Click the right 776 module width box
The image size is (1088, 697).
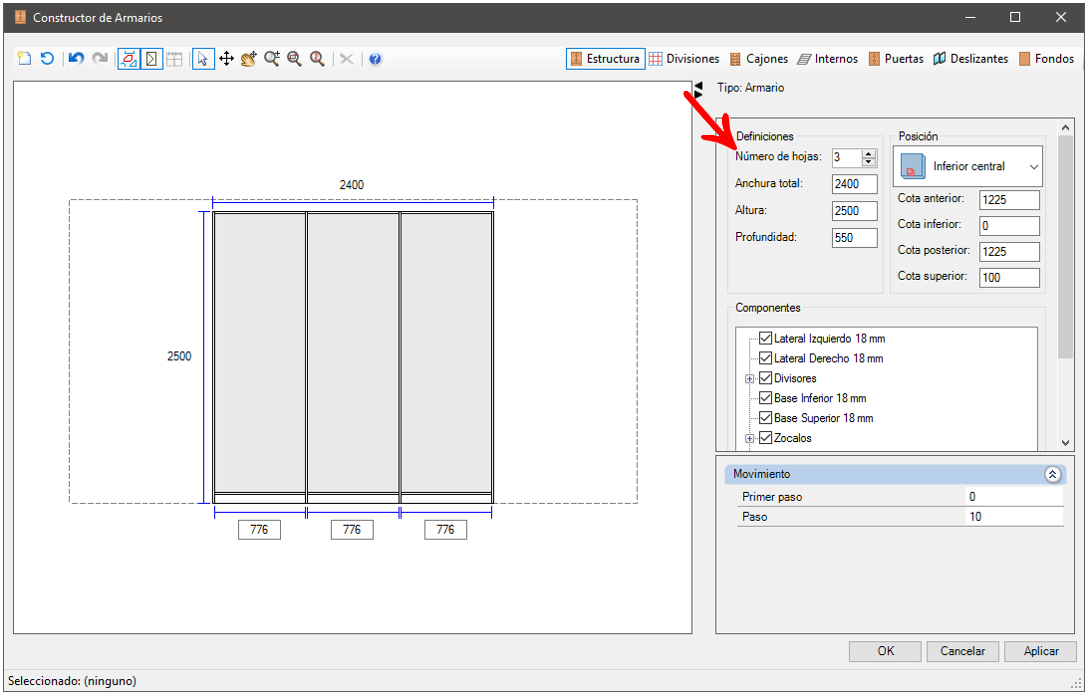click(445, 530)
